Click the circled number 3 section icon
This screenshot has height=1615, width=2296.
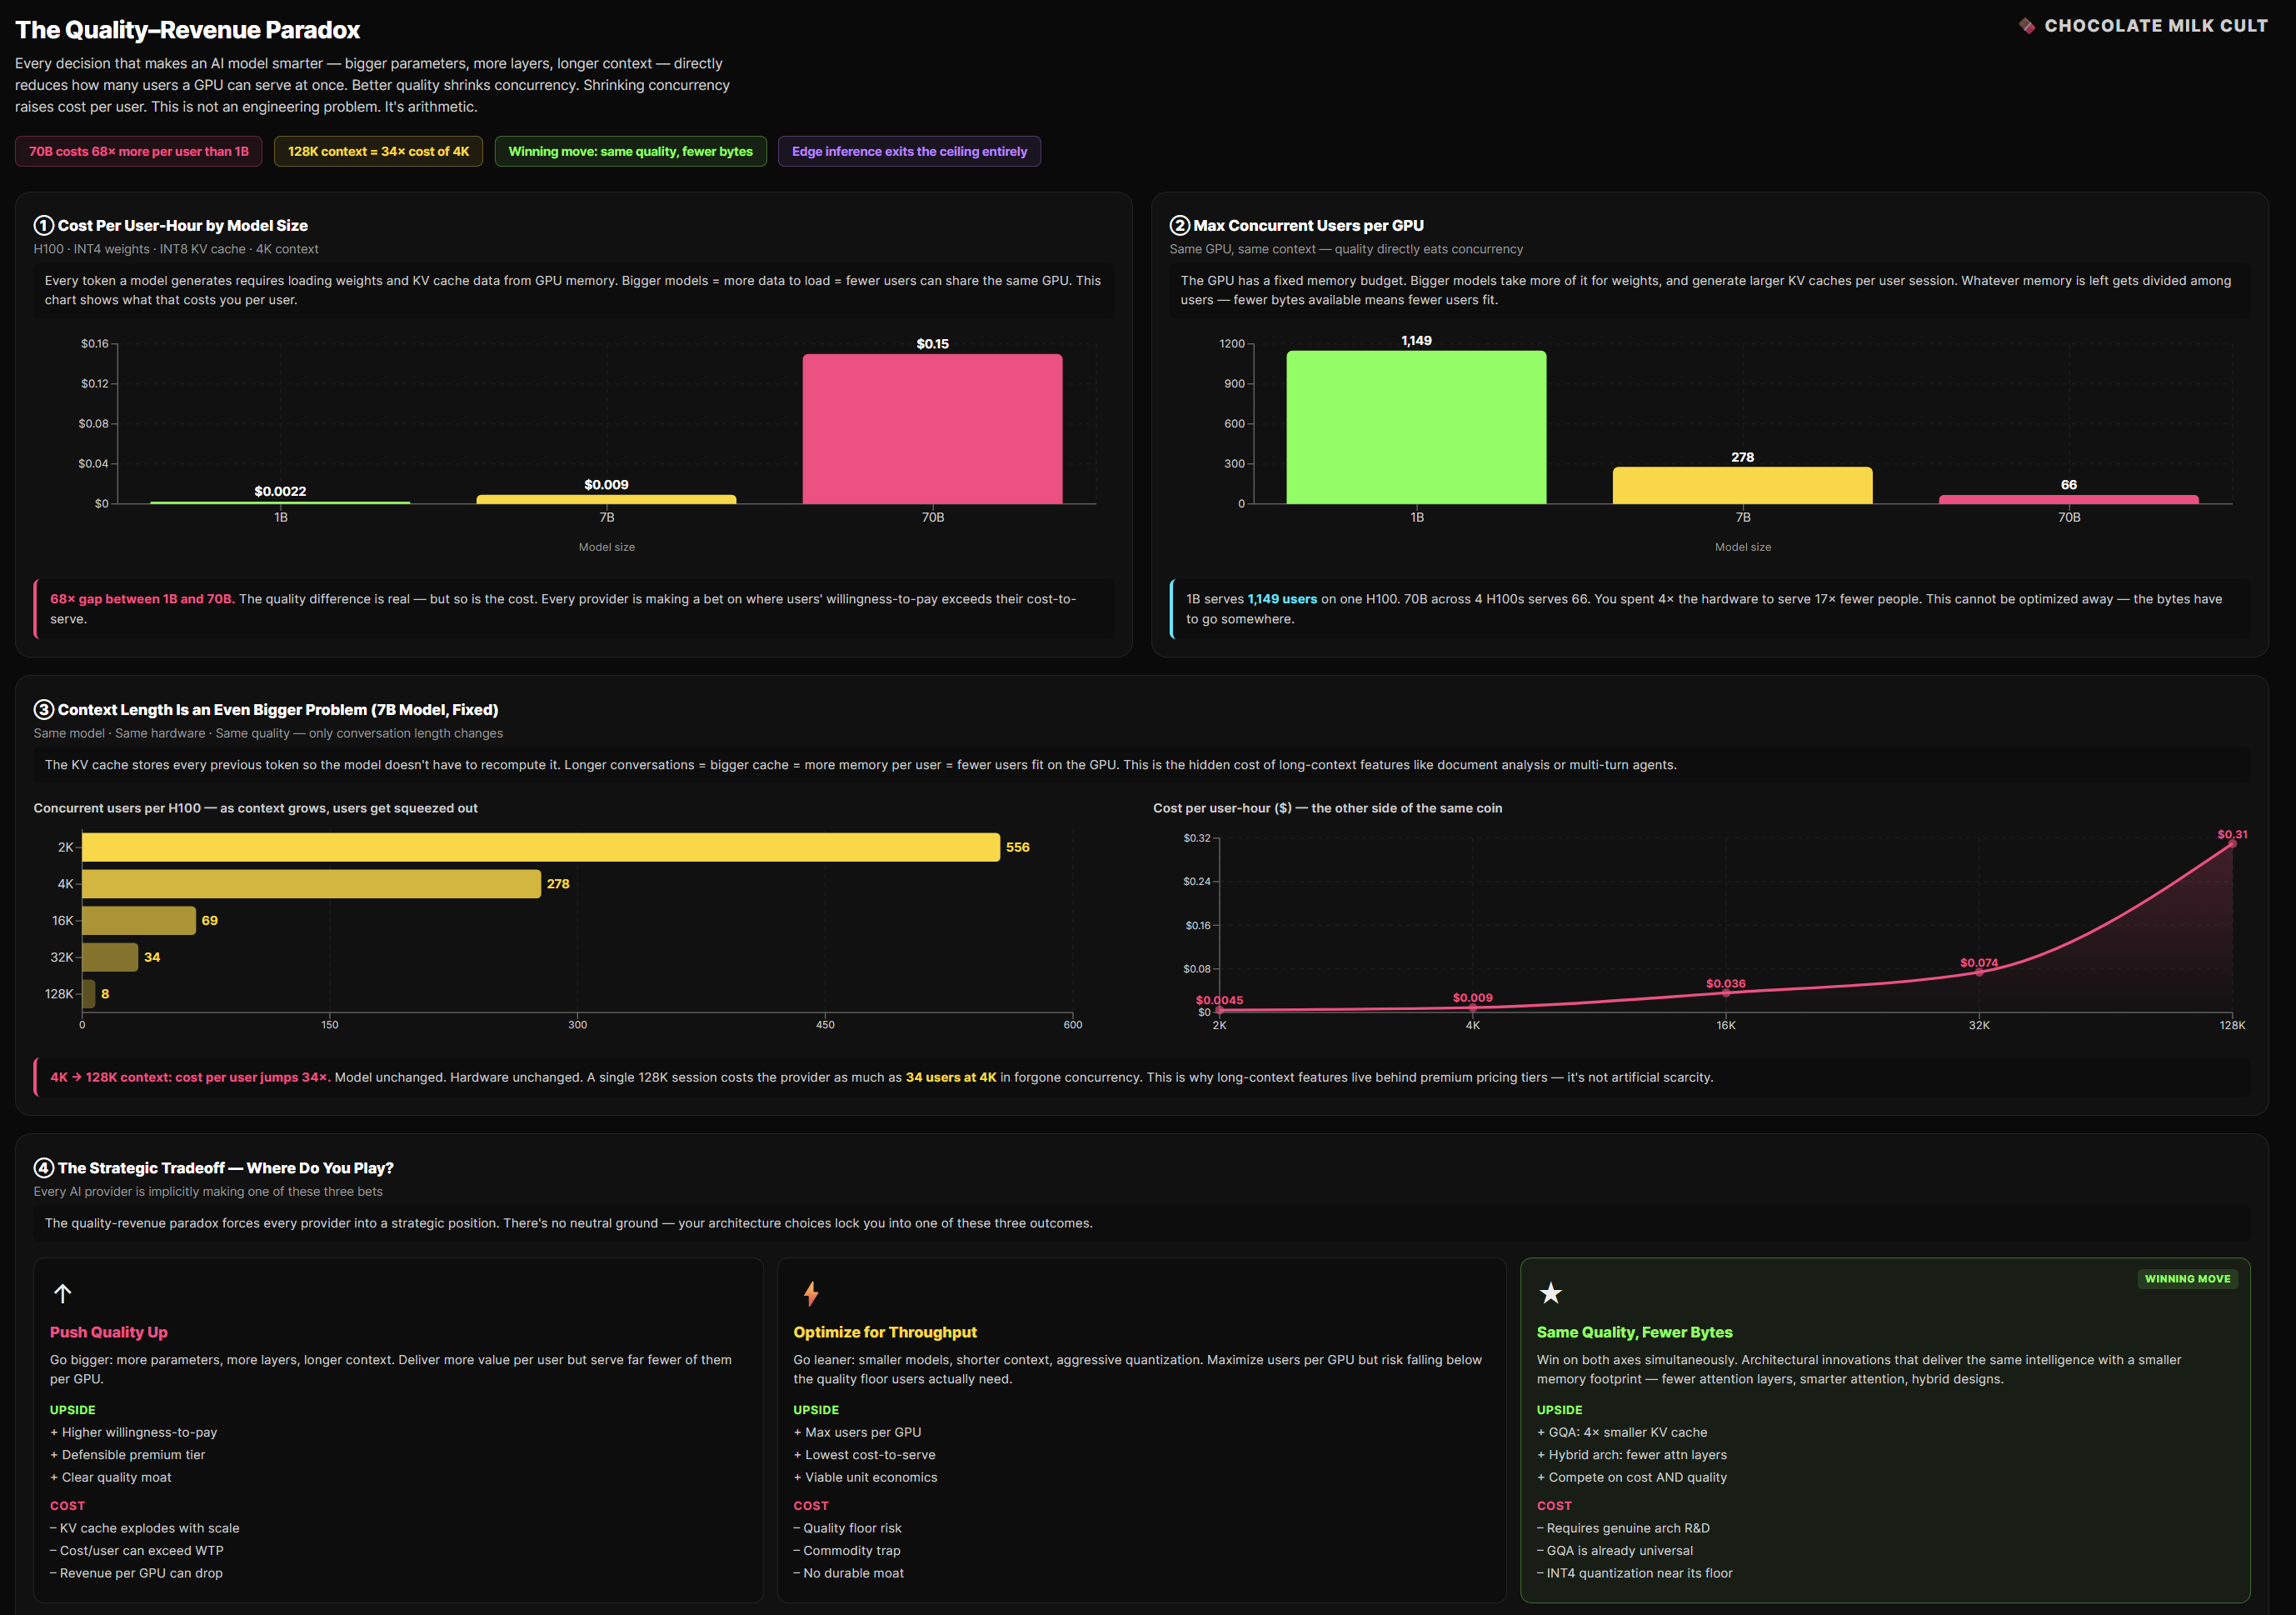44,709
